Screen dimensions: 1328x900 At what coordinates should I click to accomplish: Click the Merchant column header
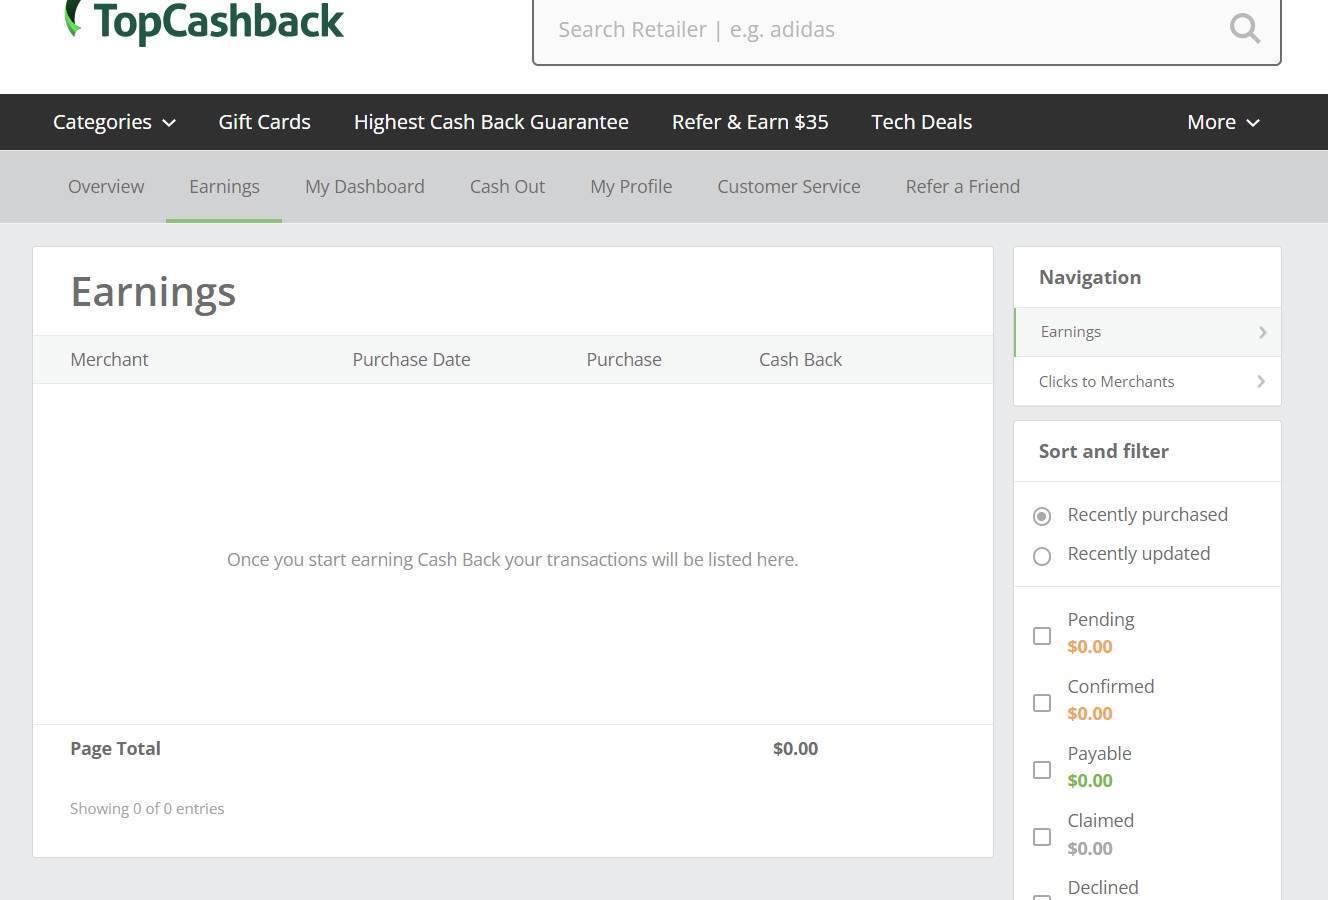coord(109,359)
